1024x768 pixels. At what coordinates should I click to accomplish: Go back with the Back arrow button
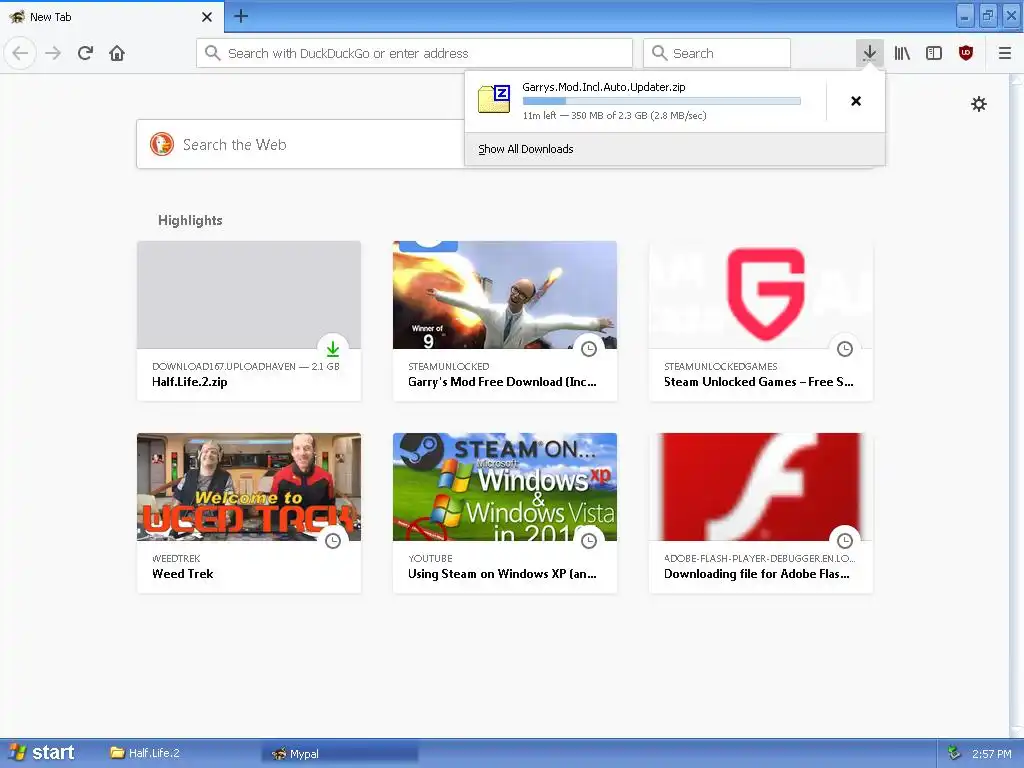(x=20, y=53)
